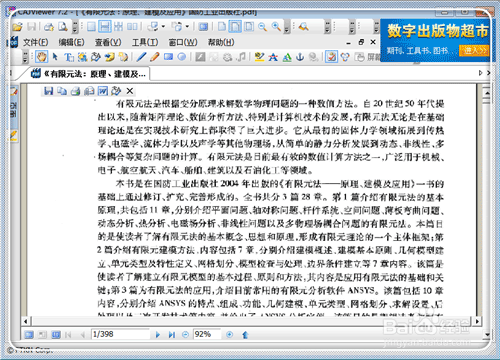Screen dimensions: 500x360
Task: Click the anchor icon in annotation toolbar
Action: pos(300,57)
